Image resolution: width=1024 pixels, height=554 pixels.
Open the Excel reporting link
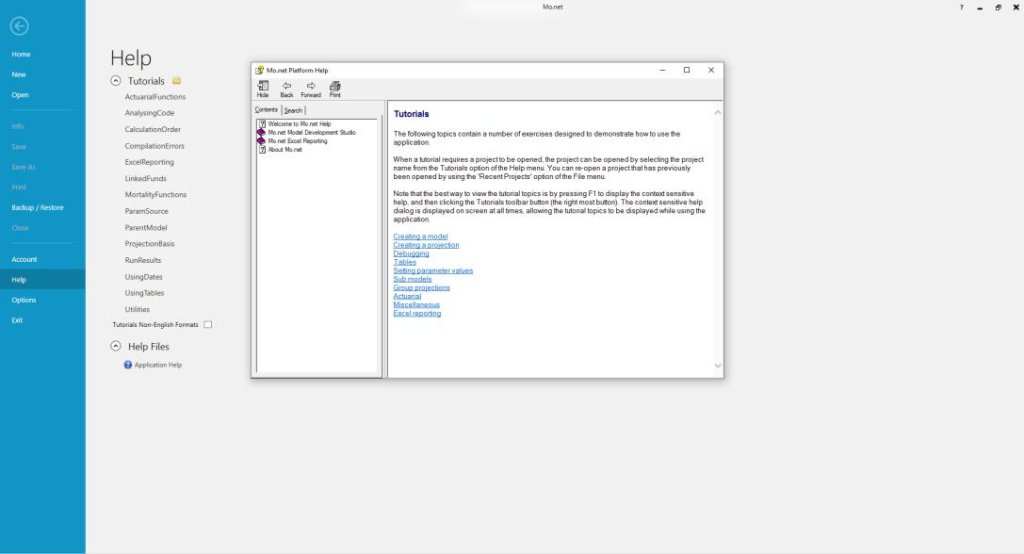click(417, 314)
